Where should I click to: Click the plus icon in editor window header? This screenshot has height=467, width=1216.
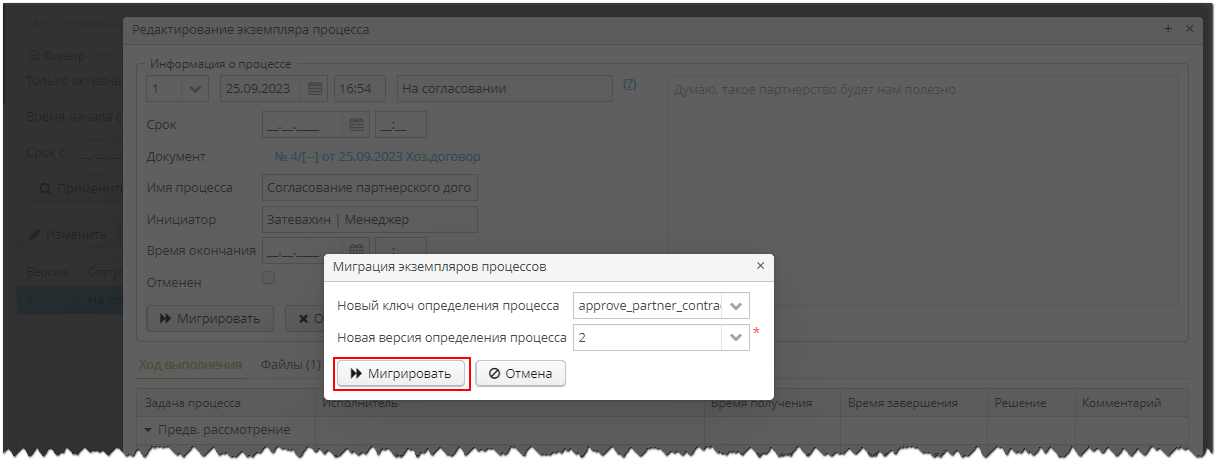tap(1168, 29)
